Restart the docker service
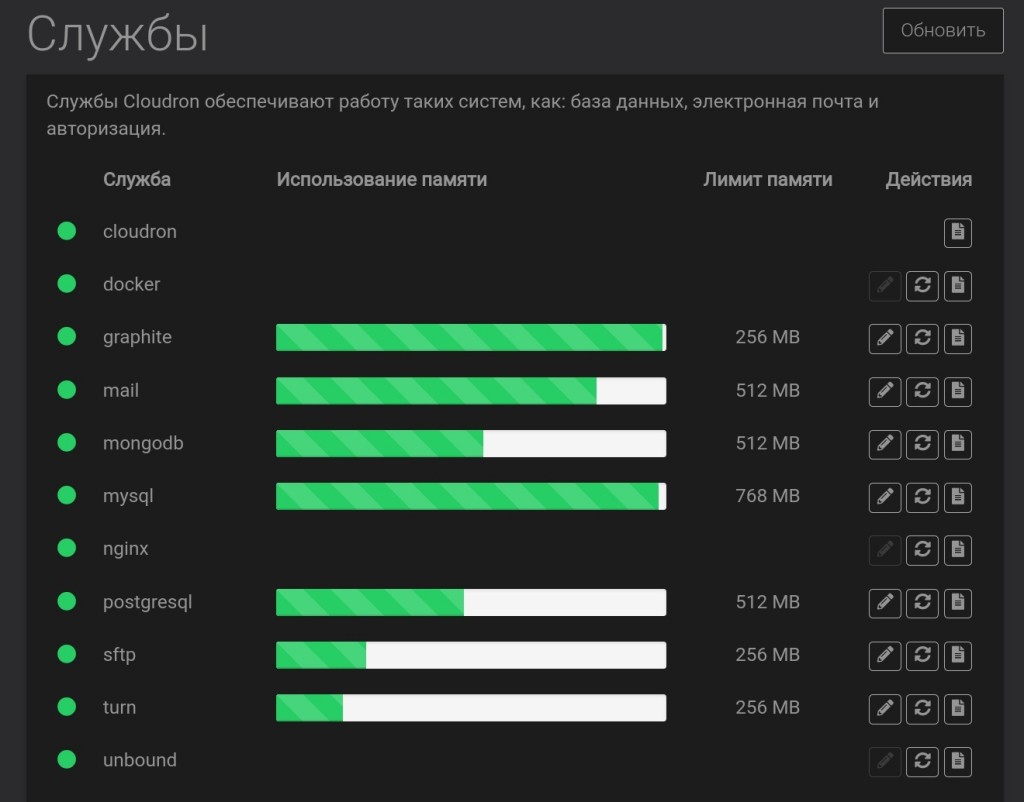Image resolution: width=1024 pixels, height=802 pixels. (x=921, y=286)
